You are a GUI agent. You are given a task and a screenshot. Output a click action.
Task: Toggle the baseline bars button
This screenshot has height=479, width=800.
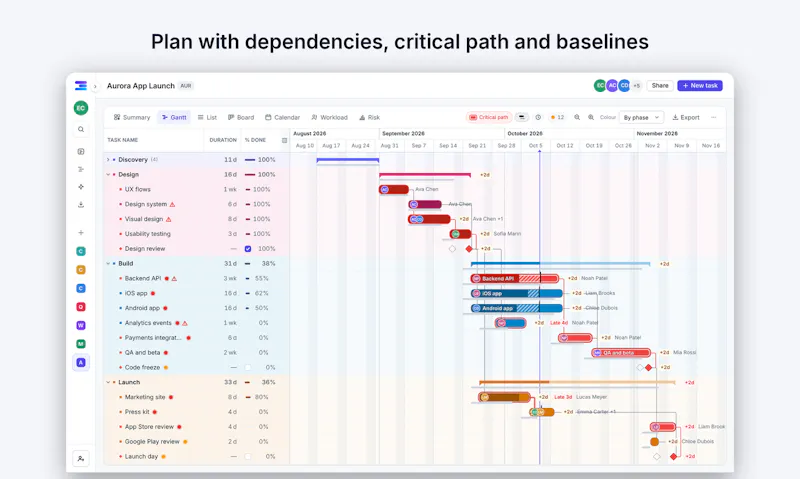521,117
